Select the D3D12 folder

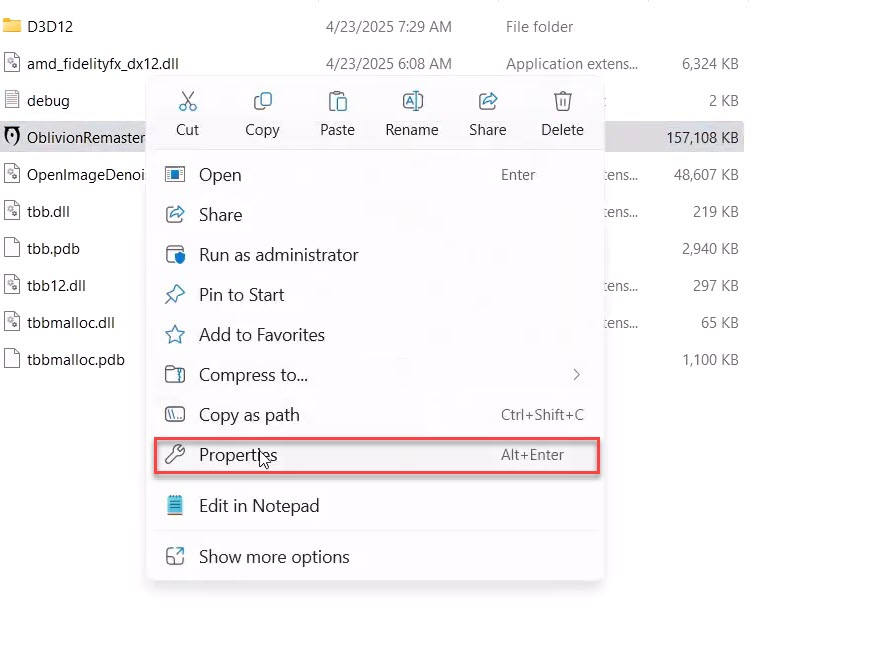50,27
